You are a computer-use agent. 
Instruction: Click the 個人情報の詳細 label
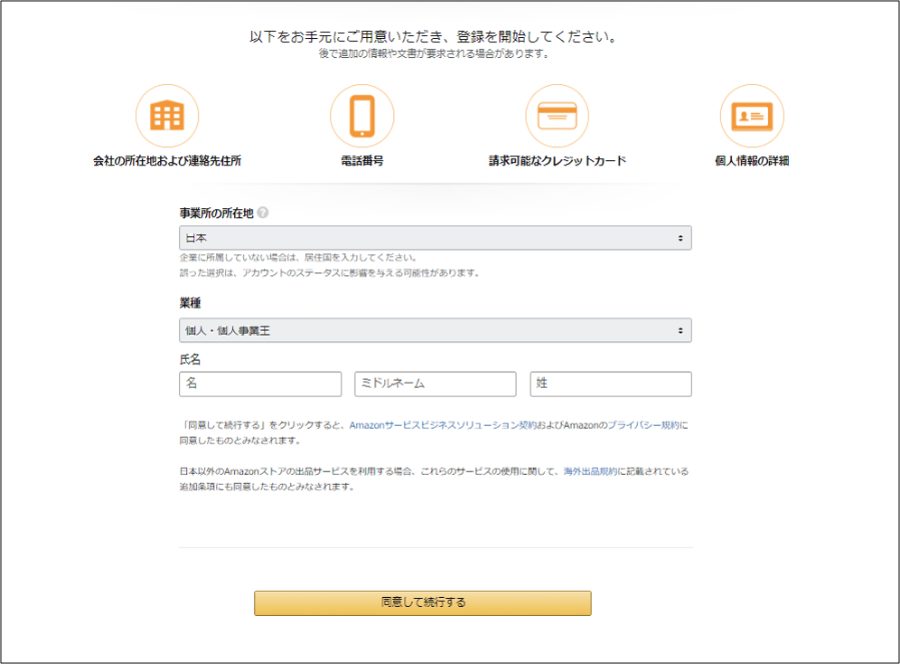pyautogui.click(x=752, y=161)
